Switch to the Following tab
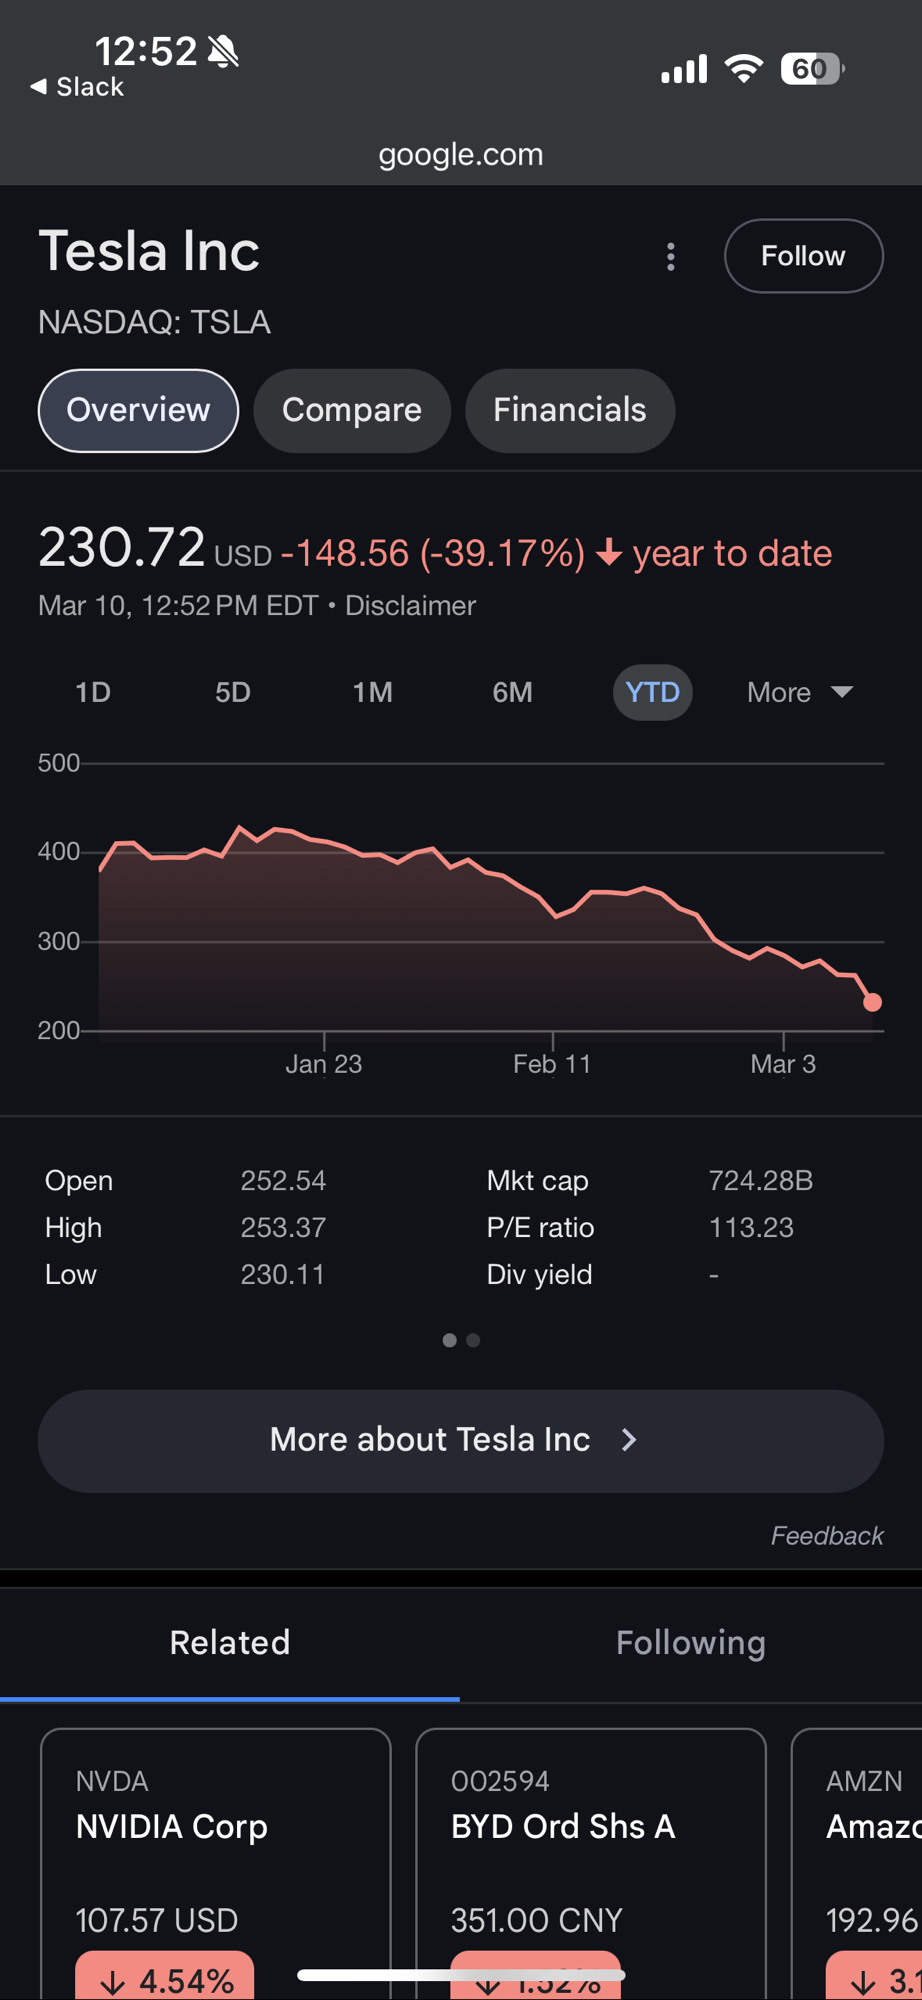Viewport: 922px width, 2000px height. click(x=690, y=1643)
